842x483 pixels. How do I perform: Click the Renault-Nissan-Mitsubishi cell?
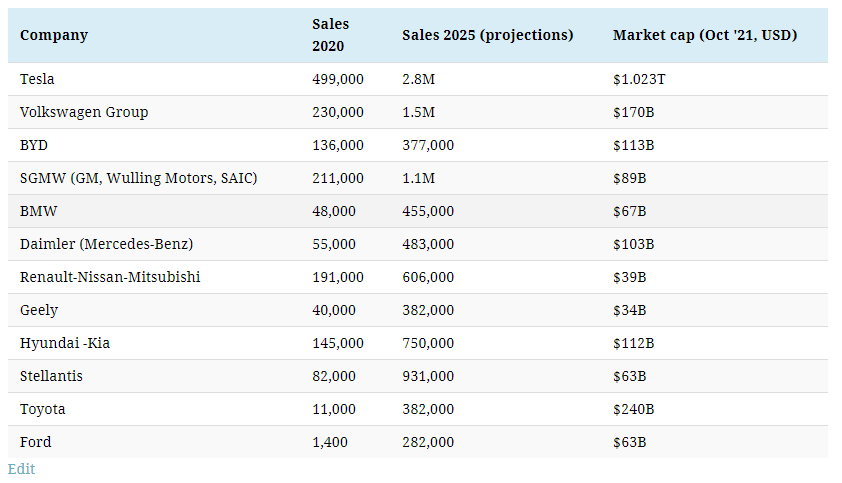[x=110, y=277]
